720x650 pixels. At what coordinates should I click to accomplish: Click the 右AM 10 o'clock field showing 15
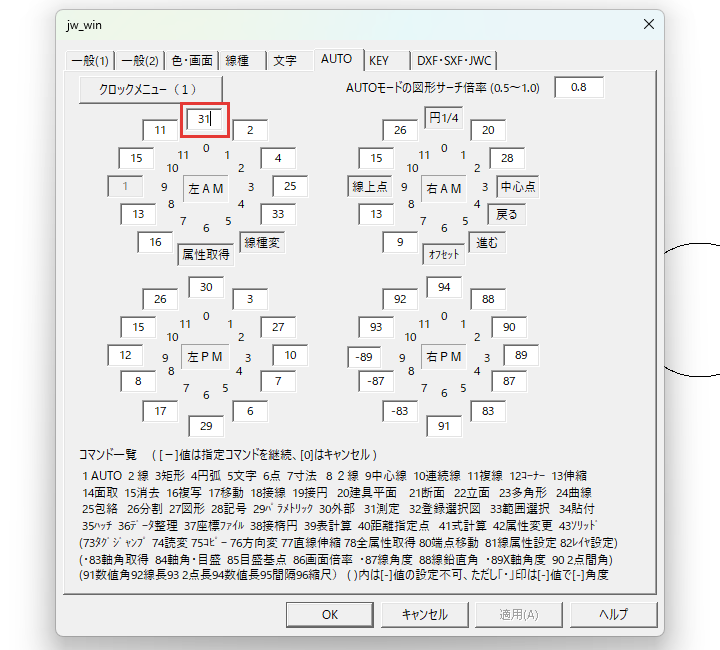(x=377, y=158)
